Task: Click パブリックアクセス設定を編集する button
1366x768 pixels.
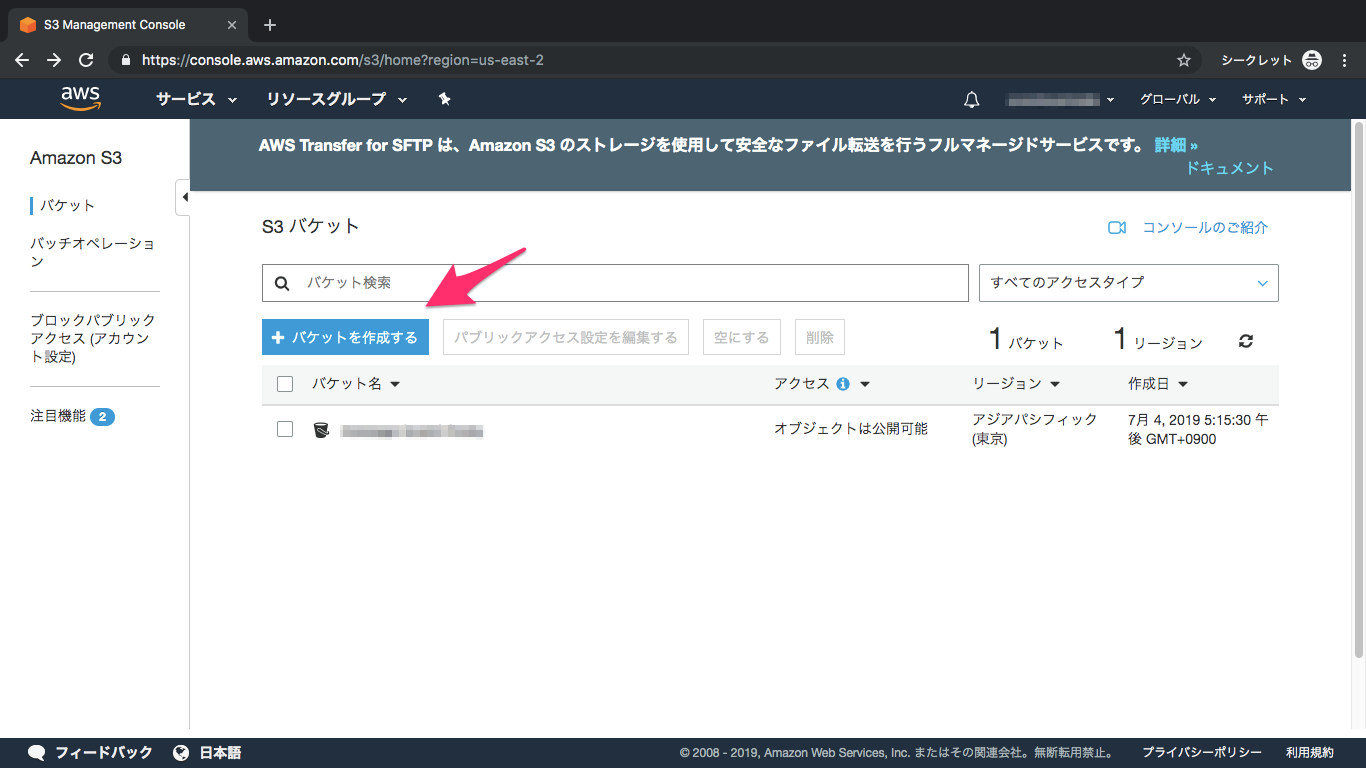Action: click(x=566, y=338)
